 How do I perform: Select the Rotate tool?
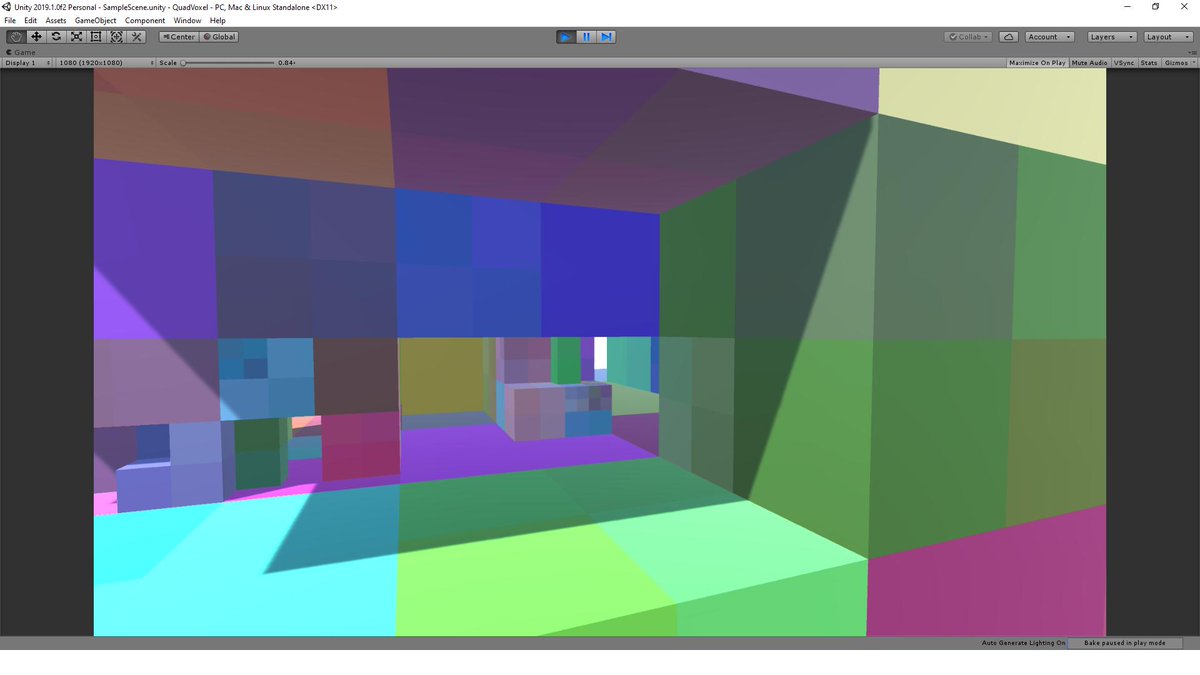[57, 37]
